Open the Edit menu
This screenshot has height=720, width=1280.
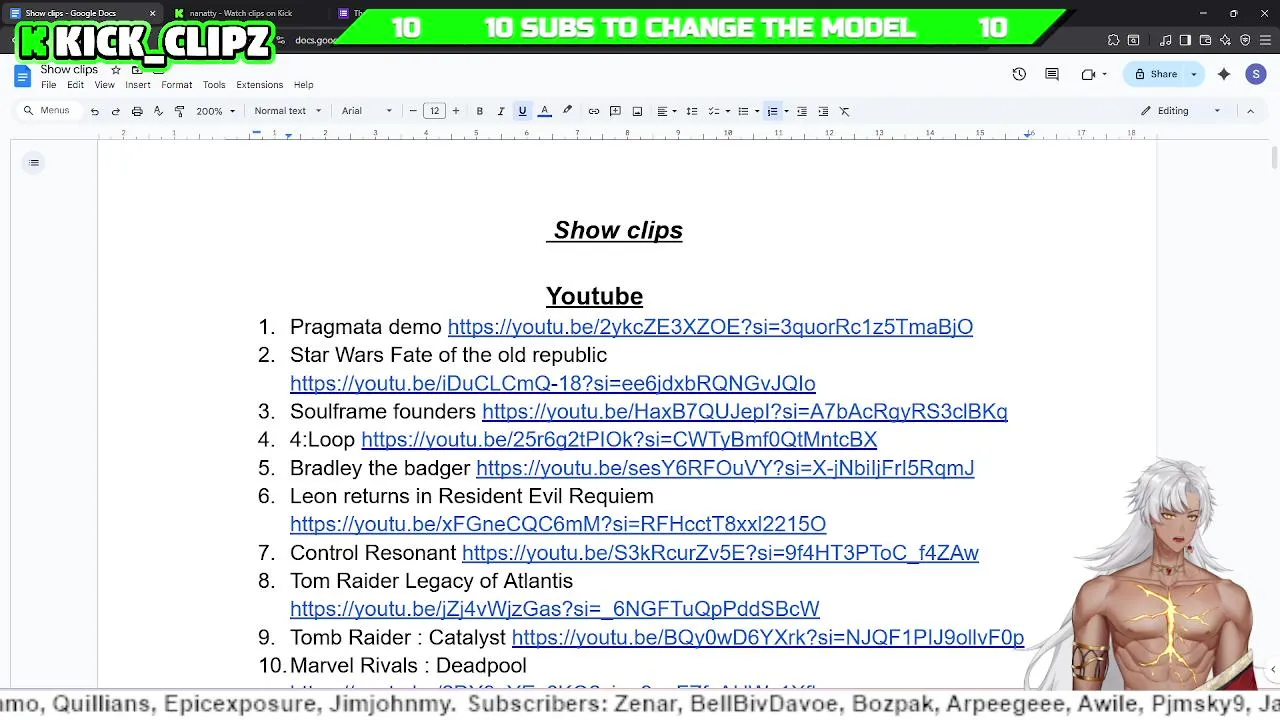pyautogui.click(x=75, y=85)
